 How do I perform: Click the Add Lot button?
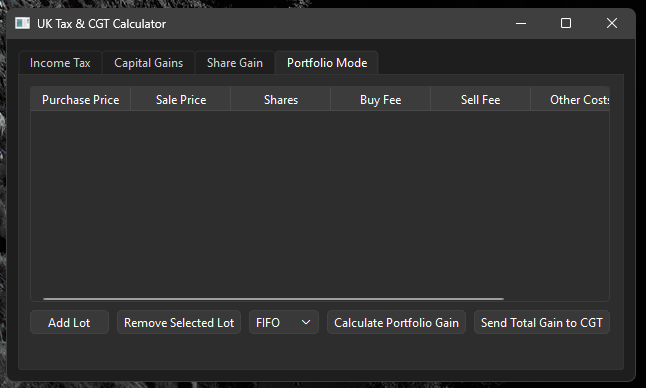coord(69,323)
